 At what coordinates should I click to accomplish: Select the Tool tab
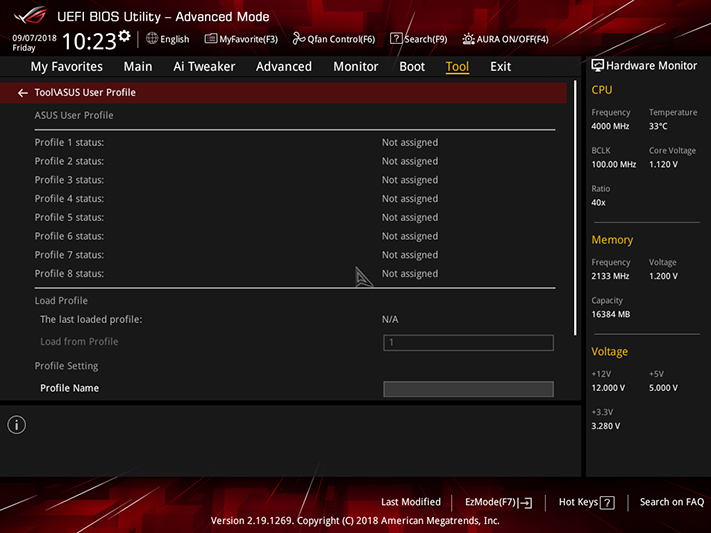coord(457,67)
